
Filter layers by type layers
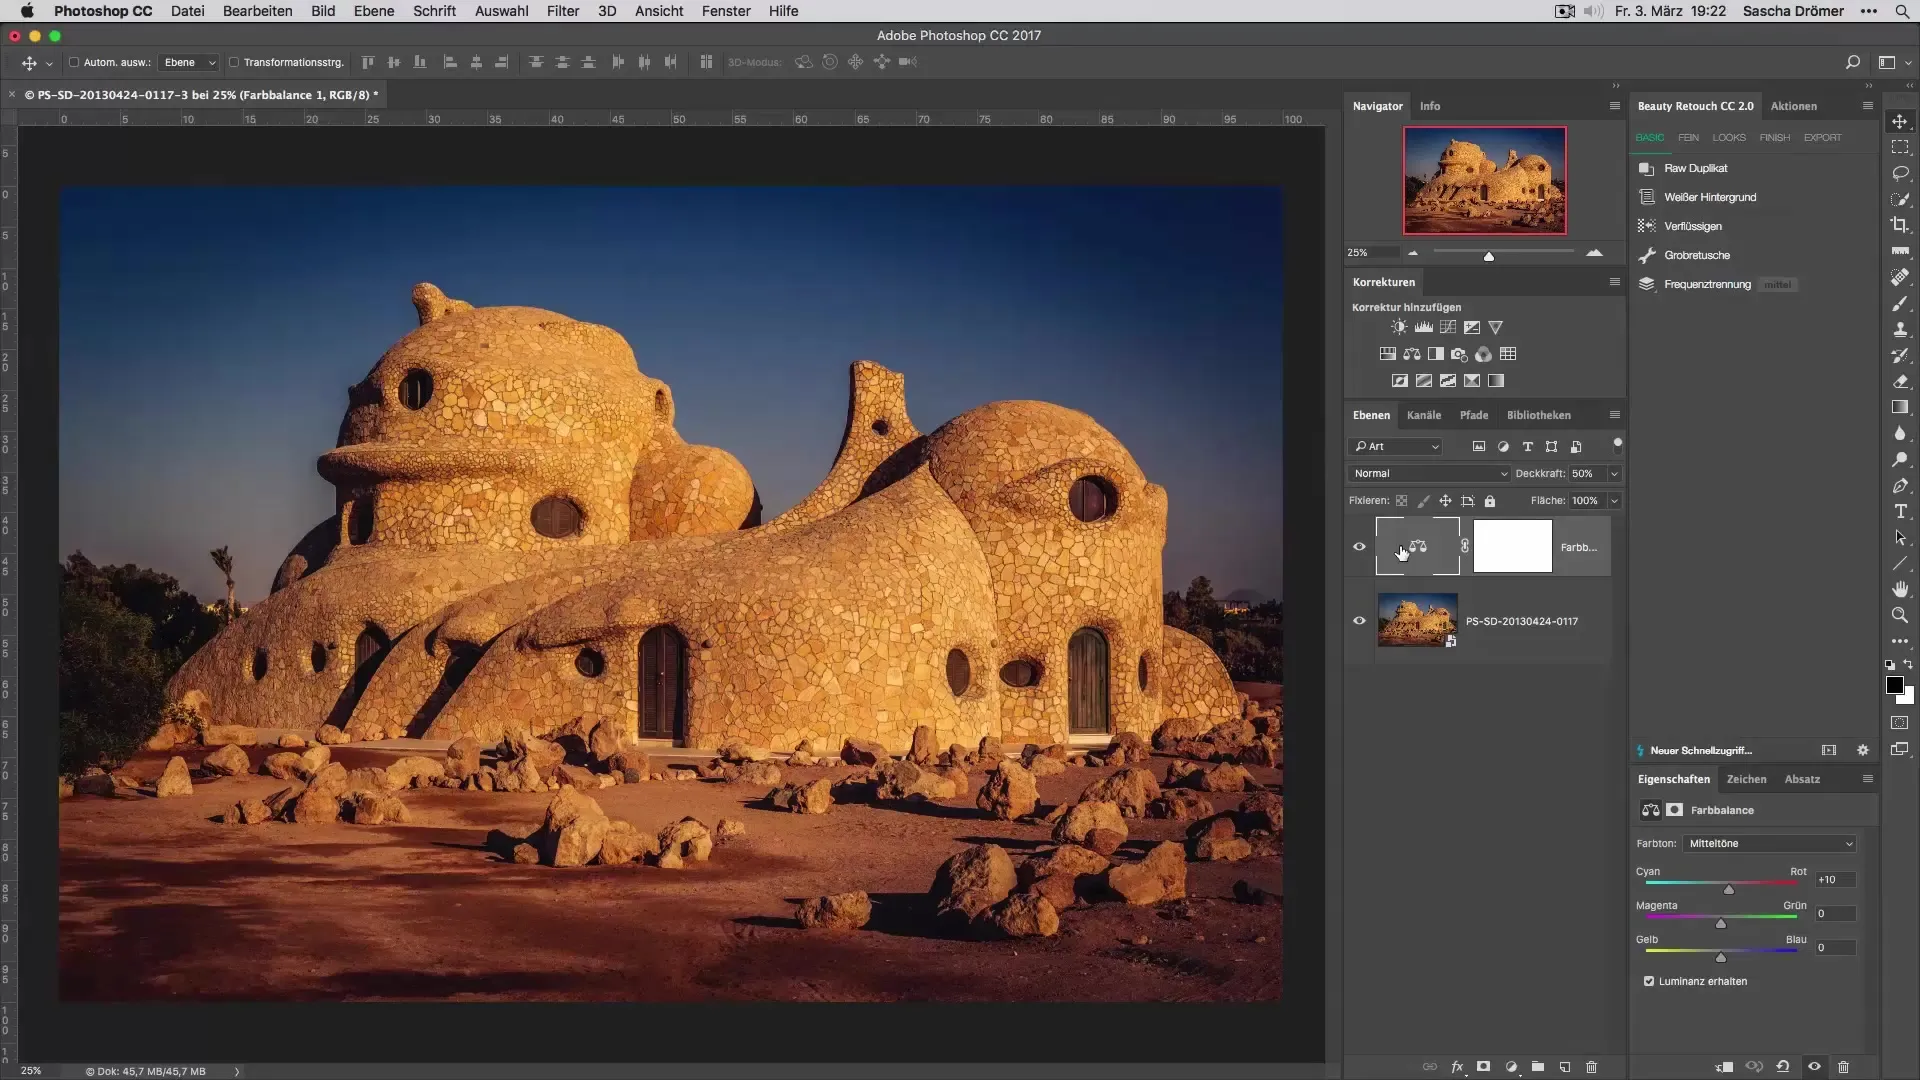(1527, 446)
